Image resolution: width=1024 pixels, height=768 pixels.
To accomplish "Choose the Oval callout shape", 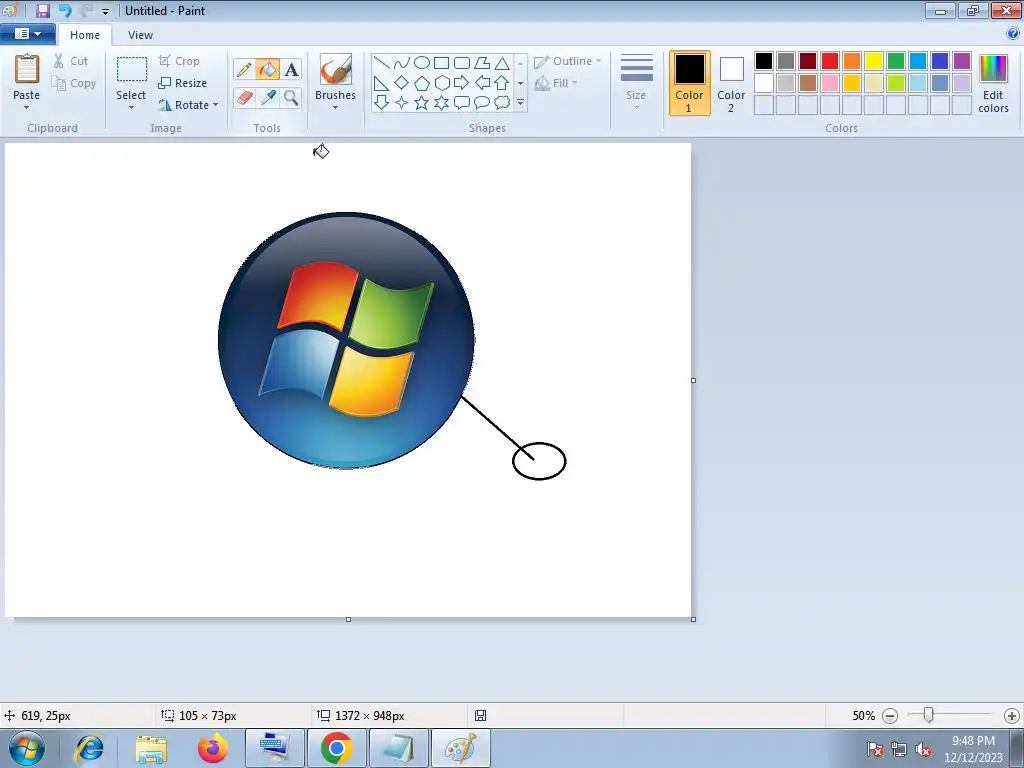I will [x=482, y=103].
